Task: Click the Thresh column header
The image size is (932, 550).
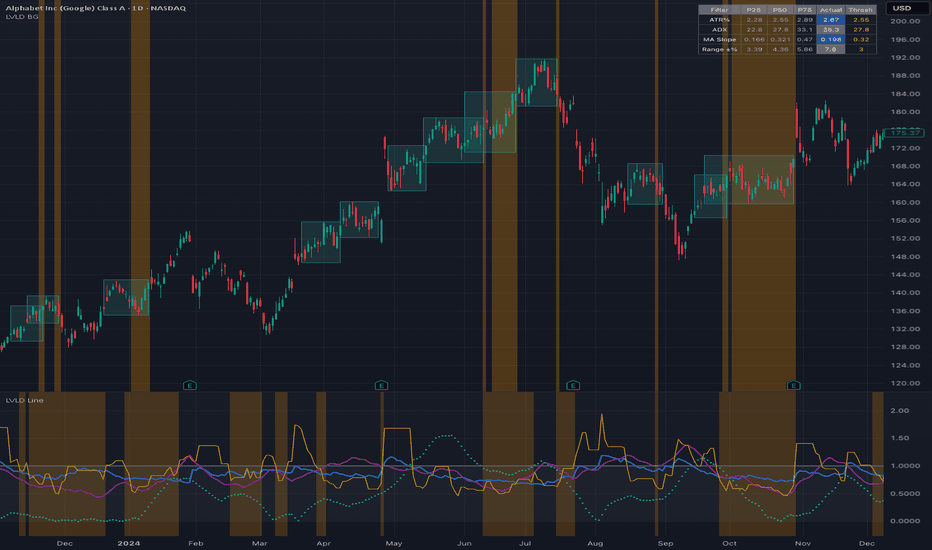Action: pyautogui.click(x=861, y=10)
